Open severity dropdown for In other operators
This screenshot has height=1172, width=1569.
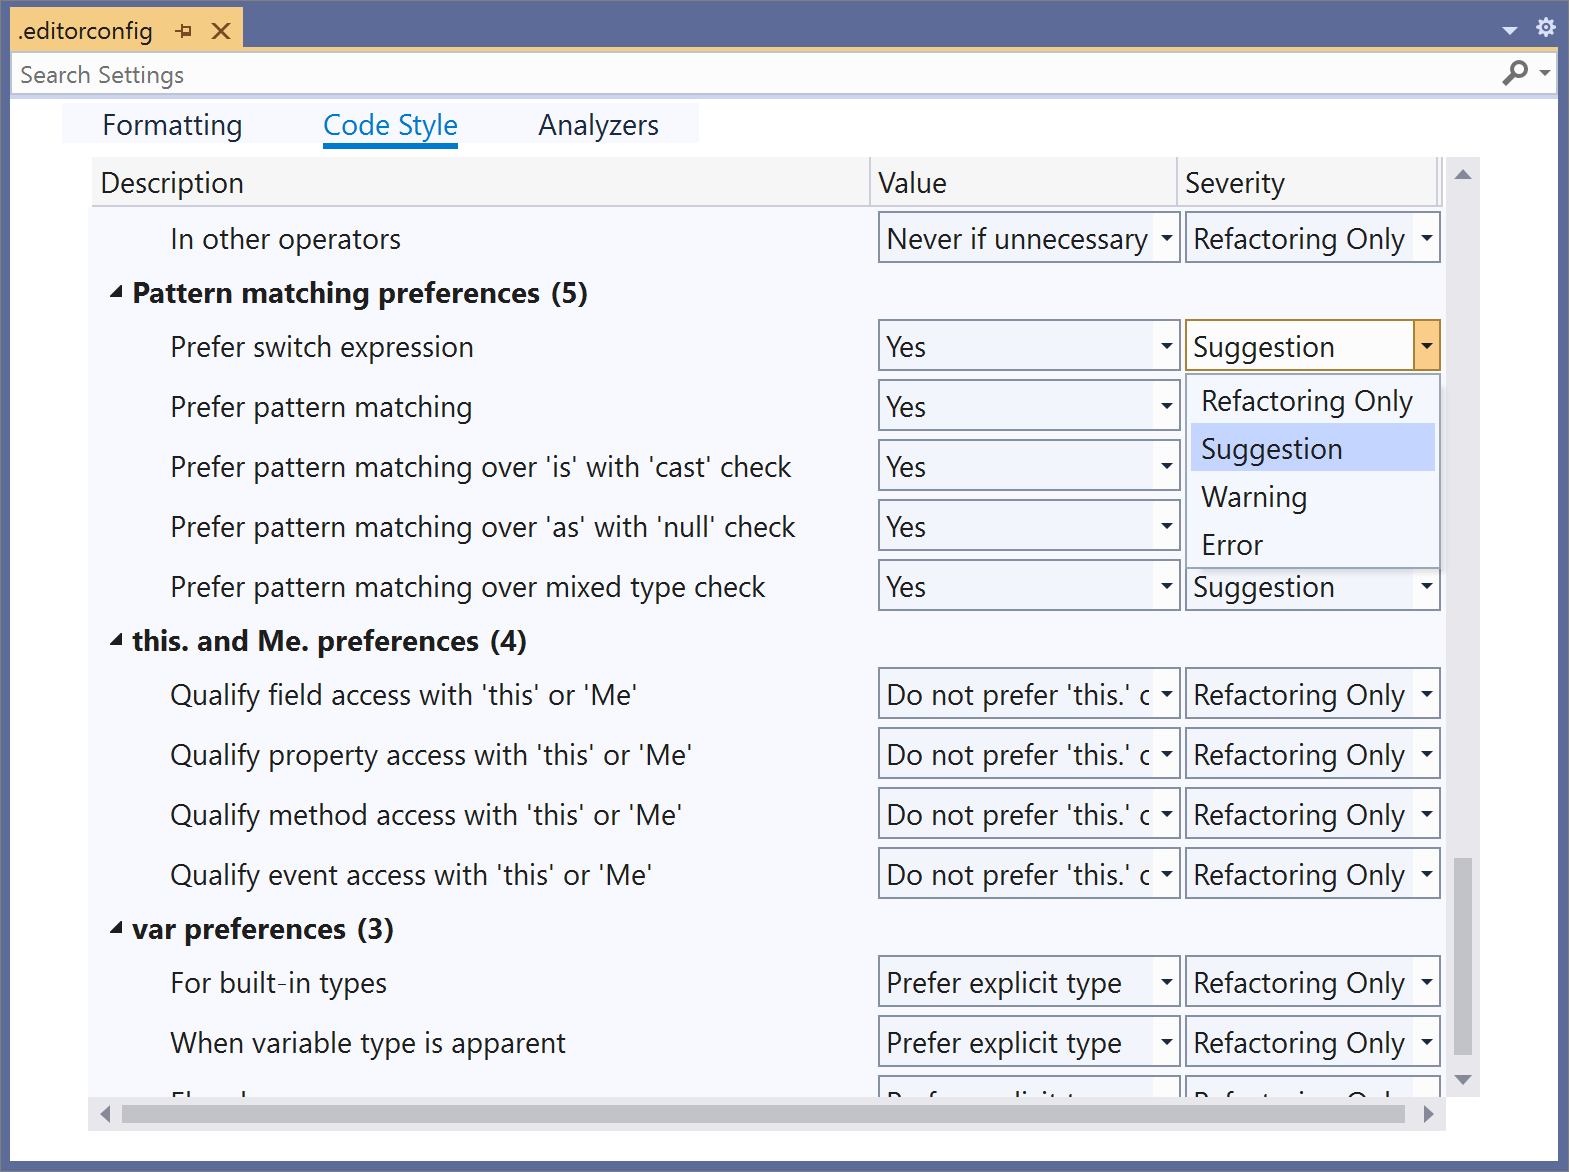[1426, 238]
